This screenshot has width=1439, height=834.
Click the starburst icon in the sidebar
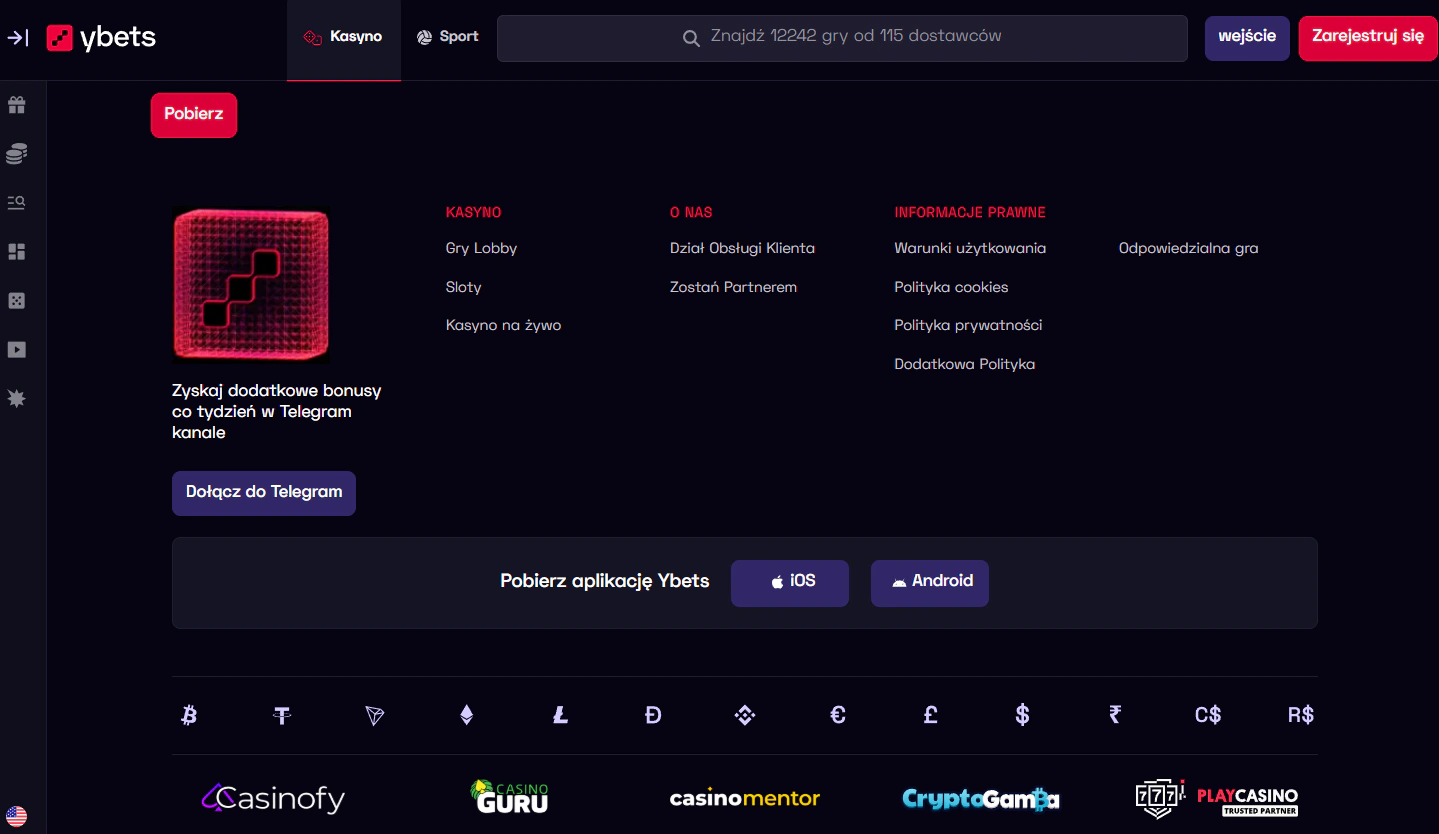tap(16, 399)
